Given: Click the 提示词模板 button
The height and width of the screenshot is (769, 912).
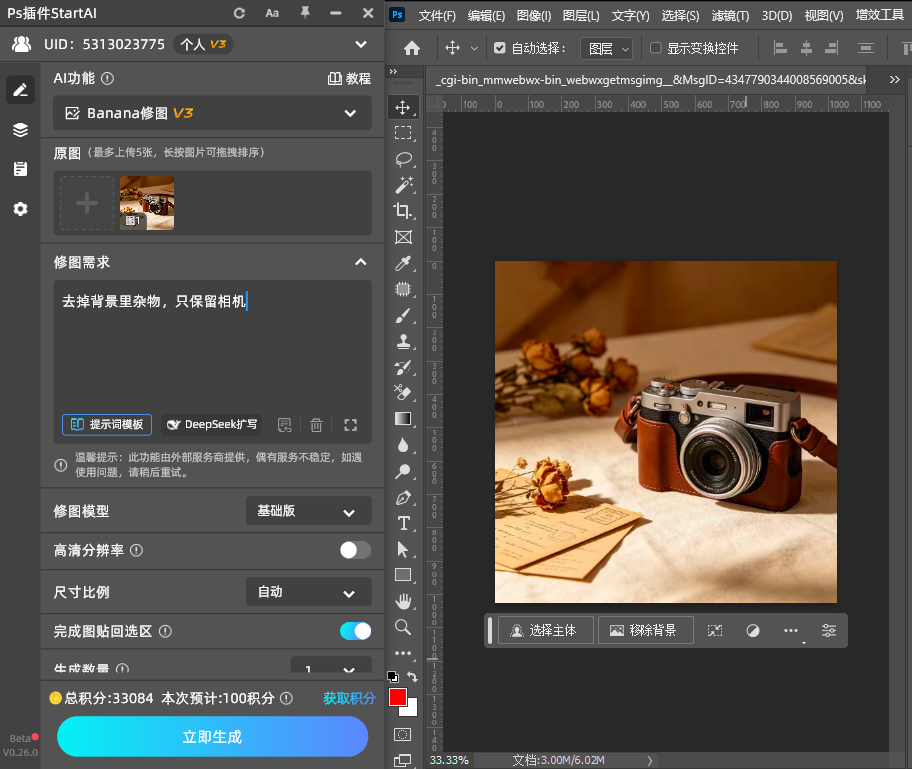Looking at the screenshot, I should coord(107,425).
